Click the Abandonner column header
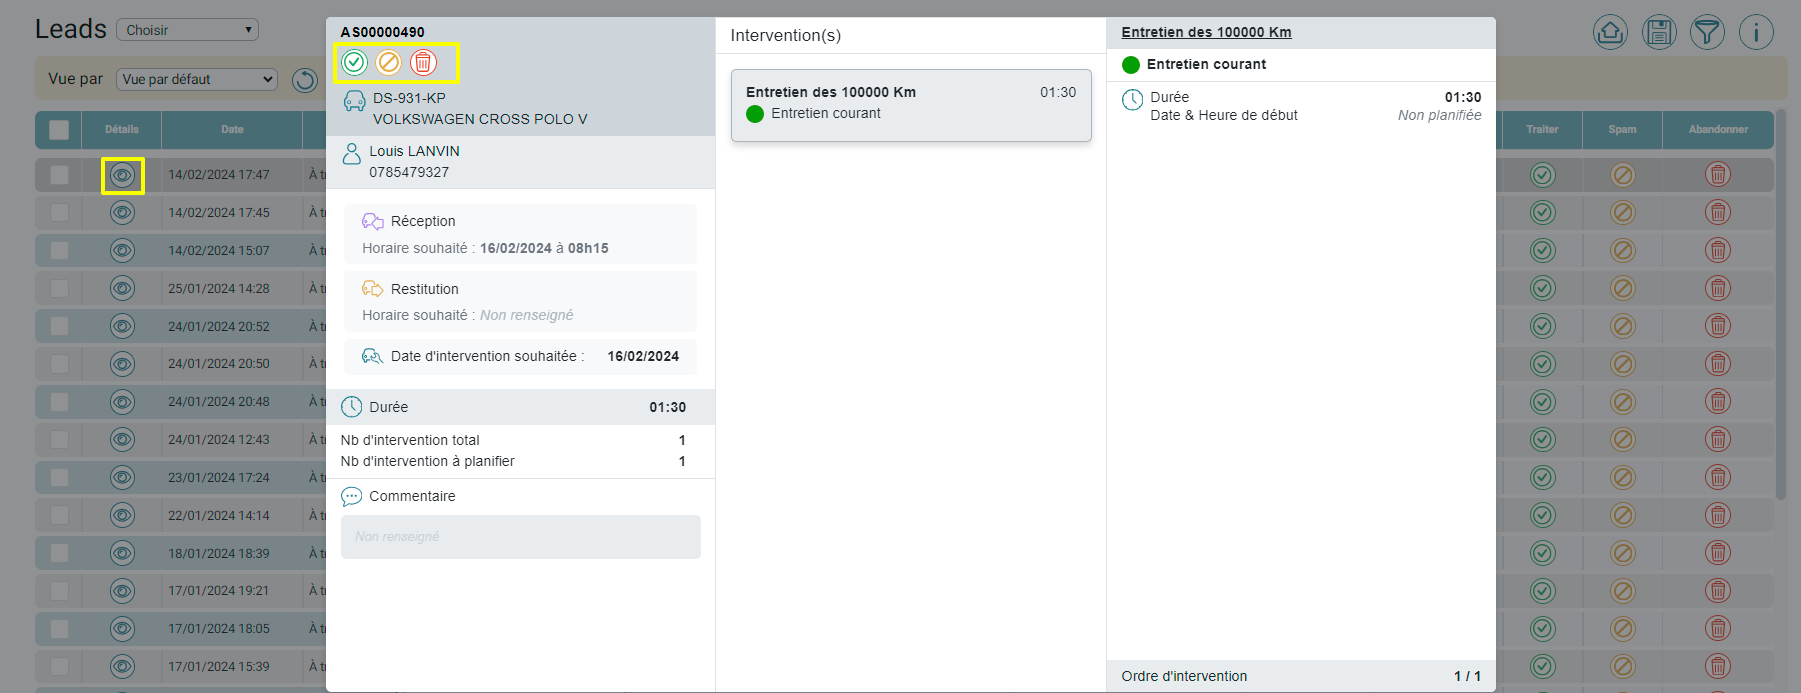 [x=1718, y=130]
